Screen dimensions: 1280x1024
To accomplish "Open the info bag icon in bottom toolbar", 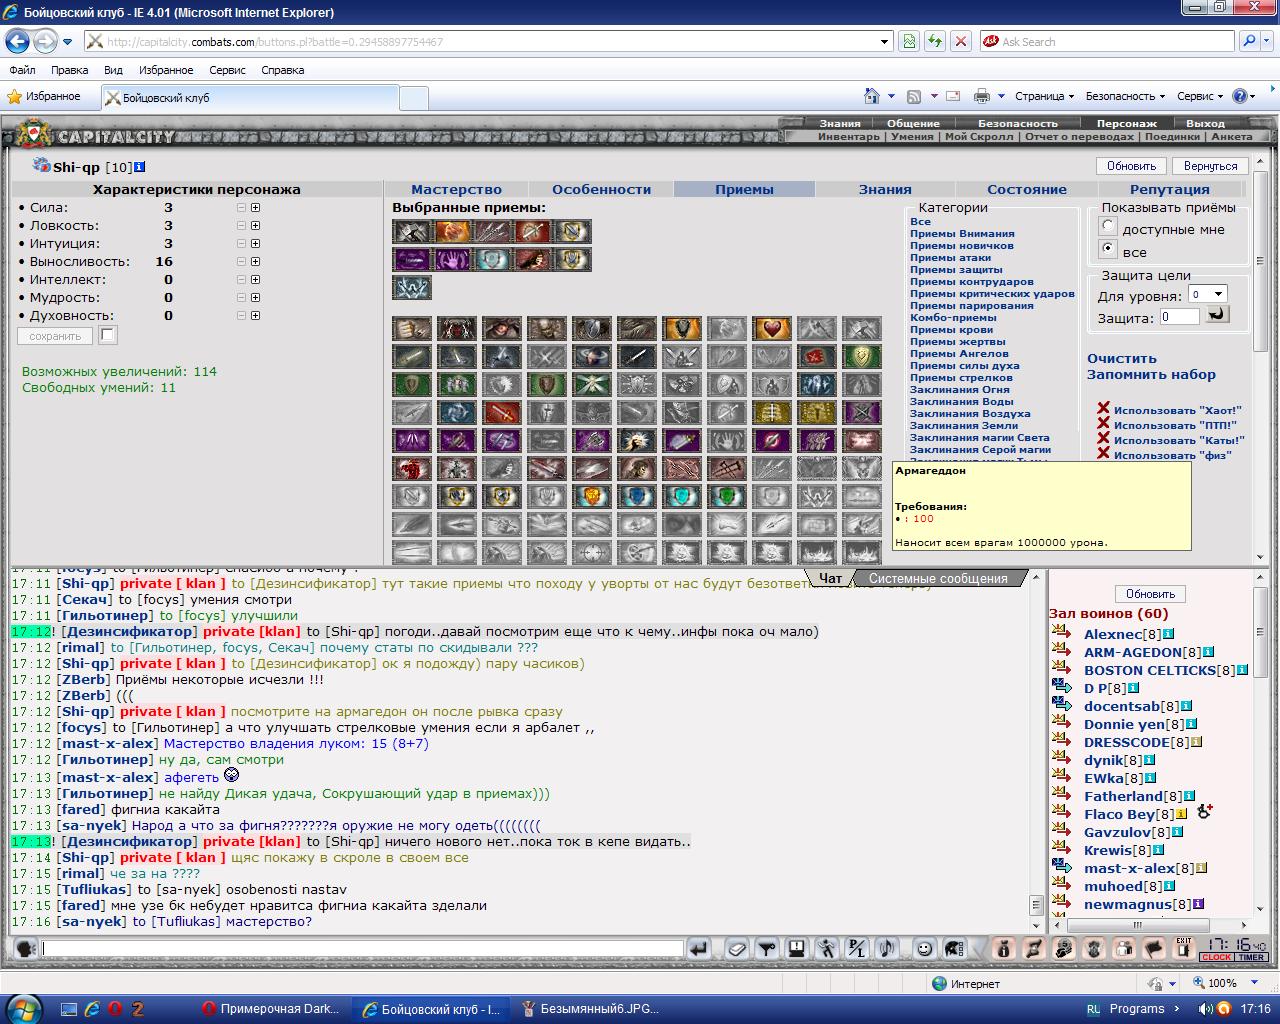I will 1005,948.
